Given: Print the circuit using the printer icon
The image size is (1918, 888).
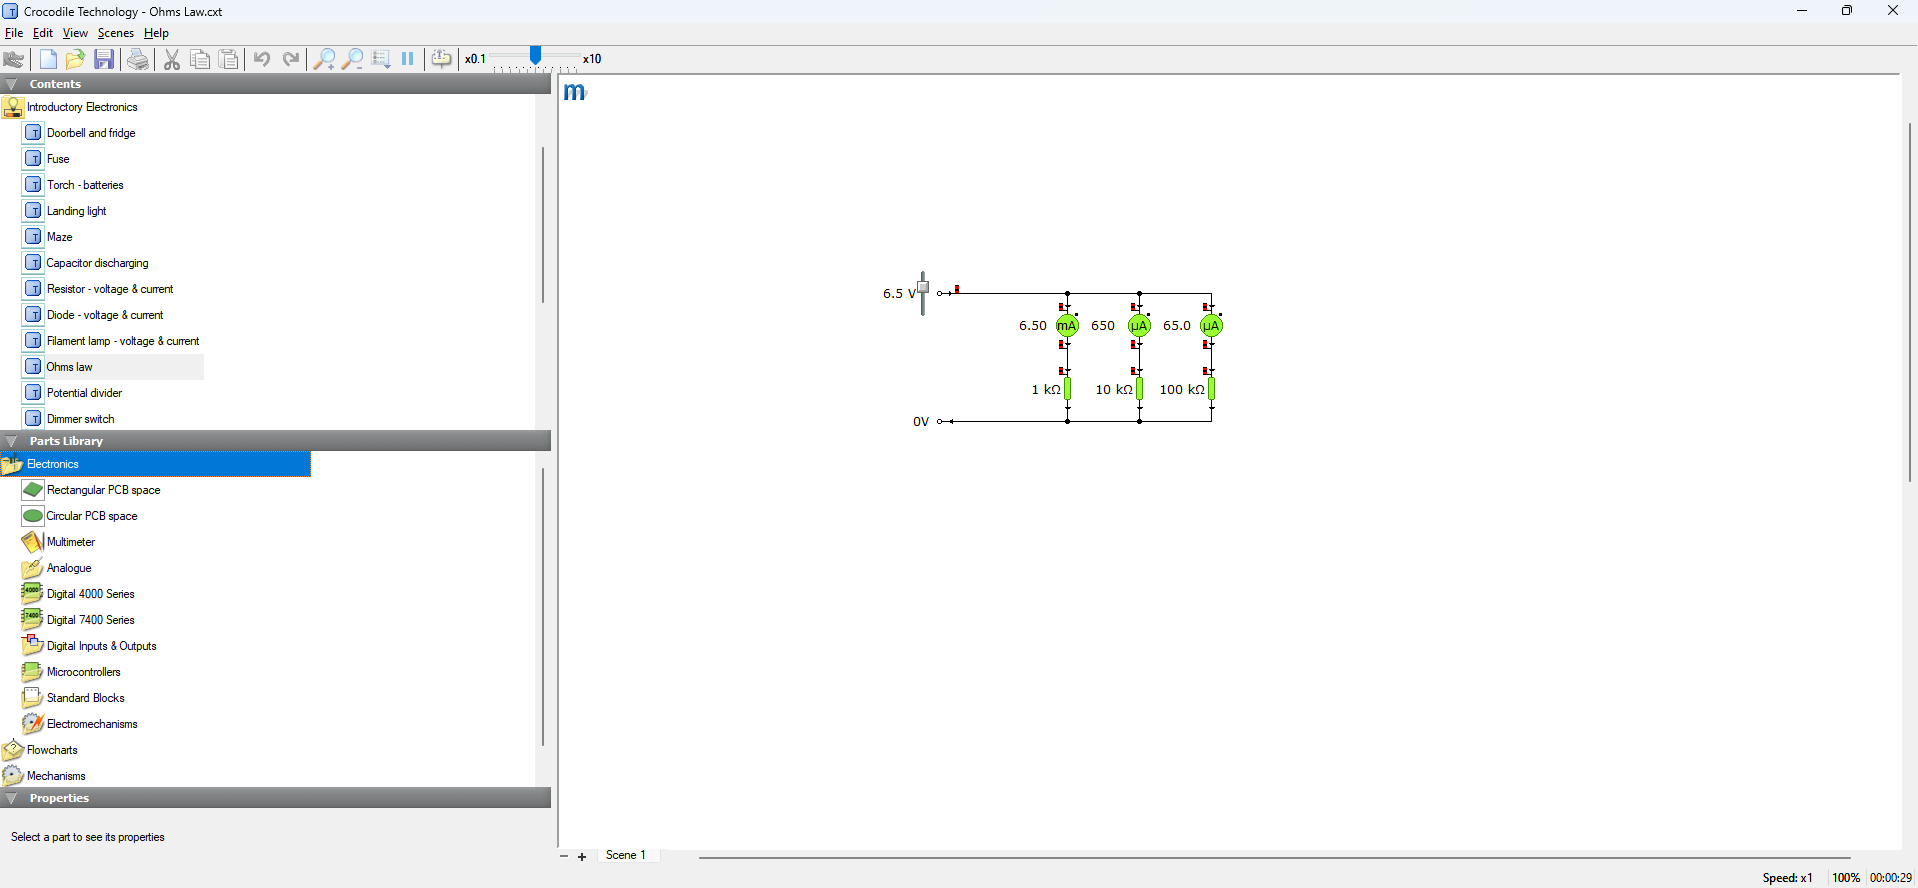Looking at the screenshot, I should 138,59.
